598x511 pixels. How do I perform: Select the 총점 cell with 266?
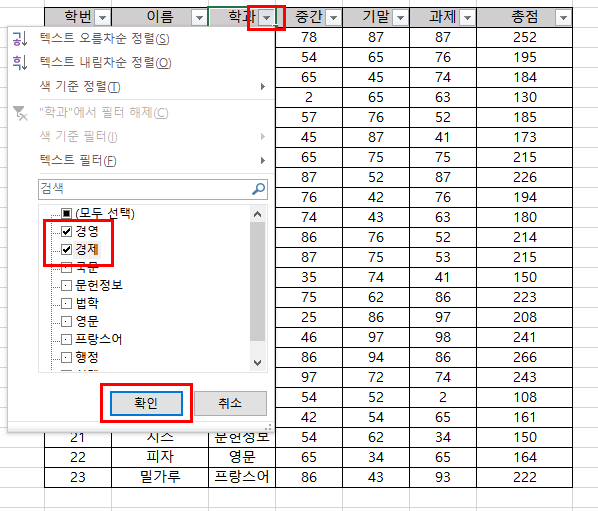(x=524, y=357)
